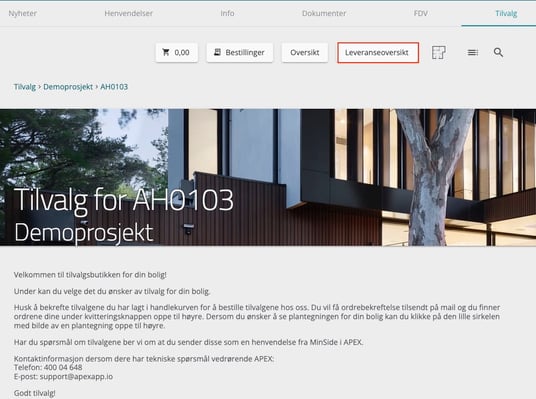Switch to the Nyheter tab

23,13
